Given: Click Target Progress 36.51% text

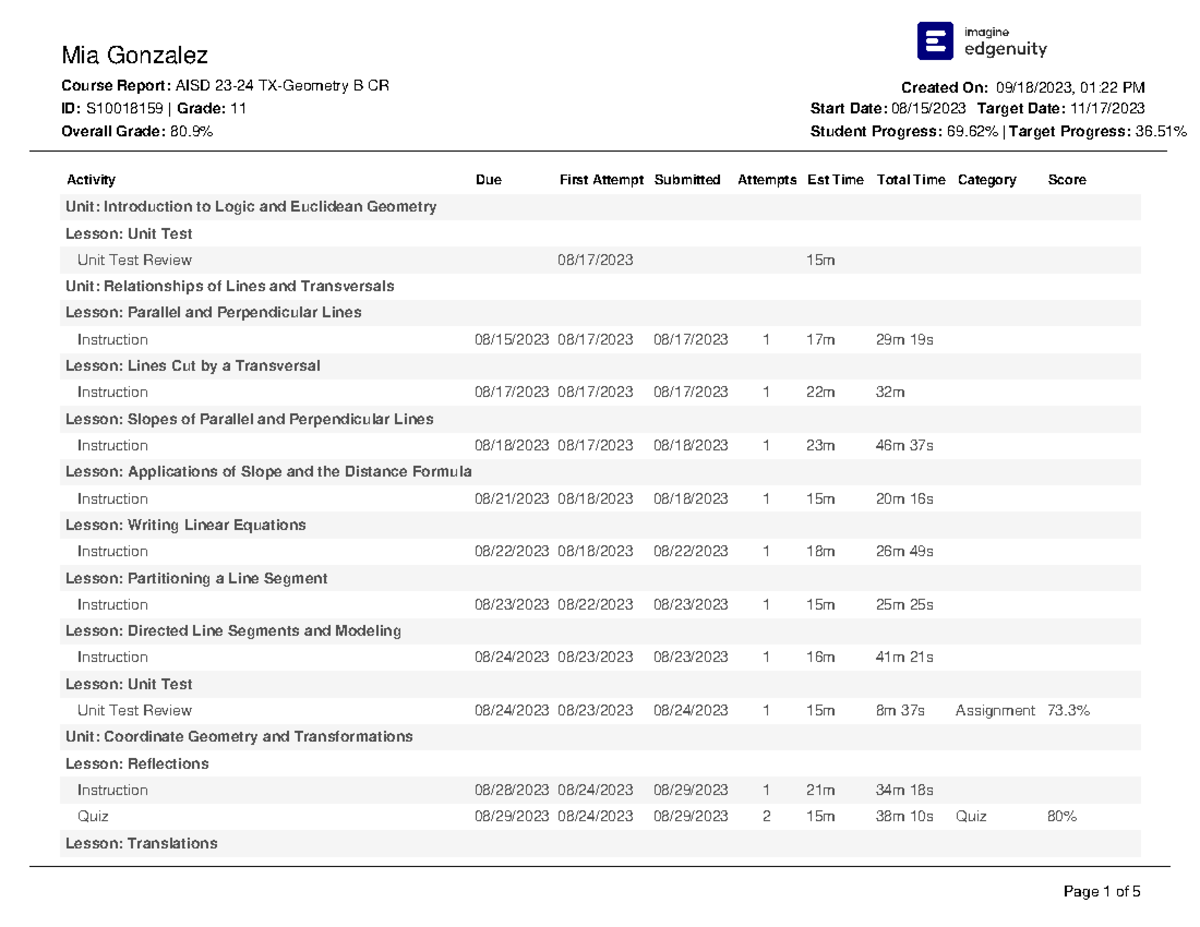Looking at the screenshot, I should coord(1098,131).
